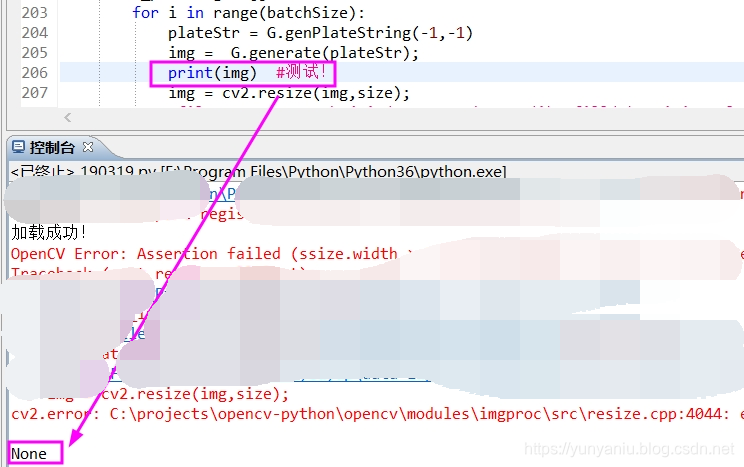Click the editor horizontal scroll left arrow
The image size is (744, 467).
point(68,117)
